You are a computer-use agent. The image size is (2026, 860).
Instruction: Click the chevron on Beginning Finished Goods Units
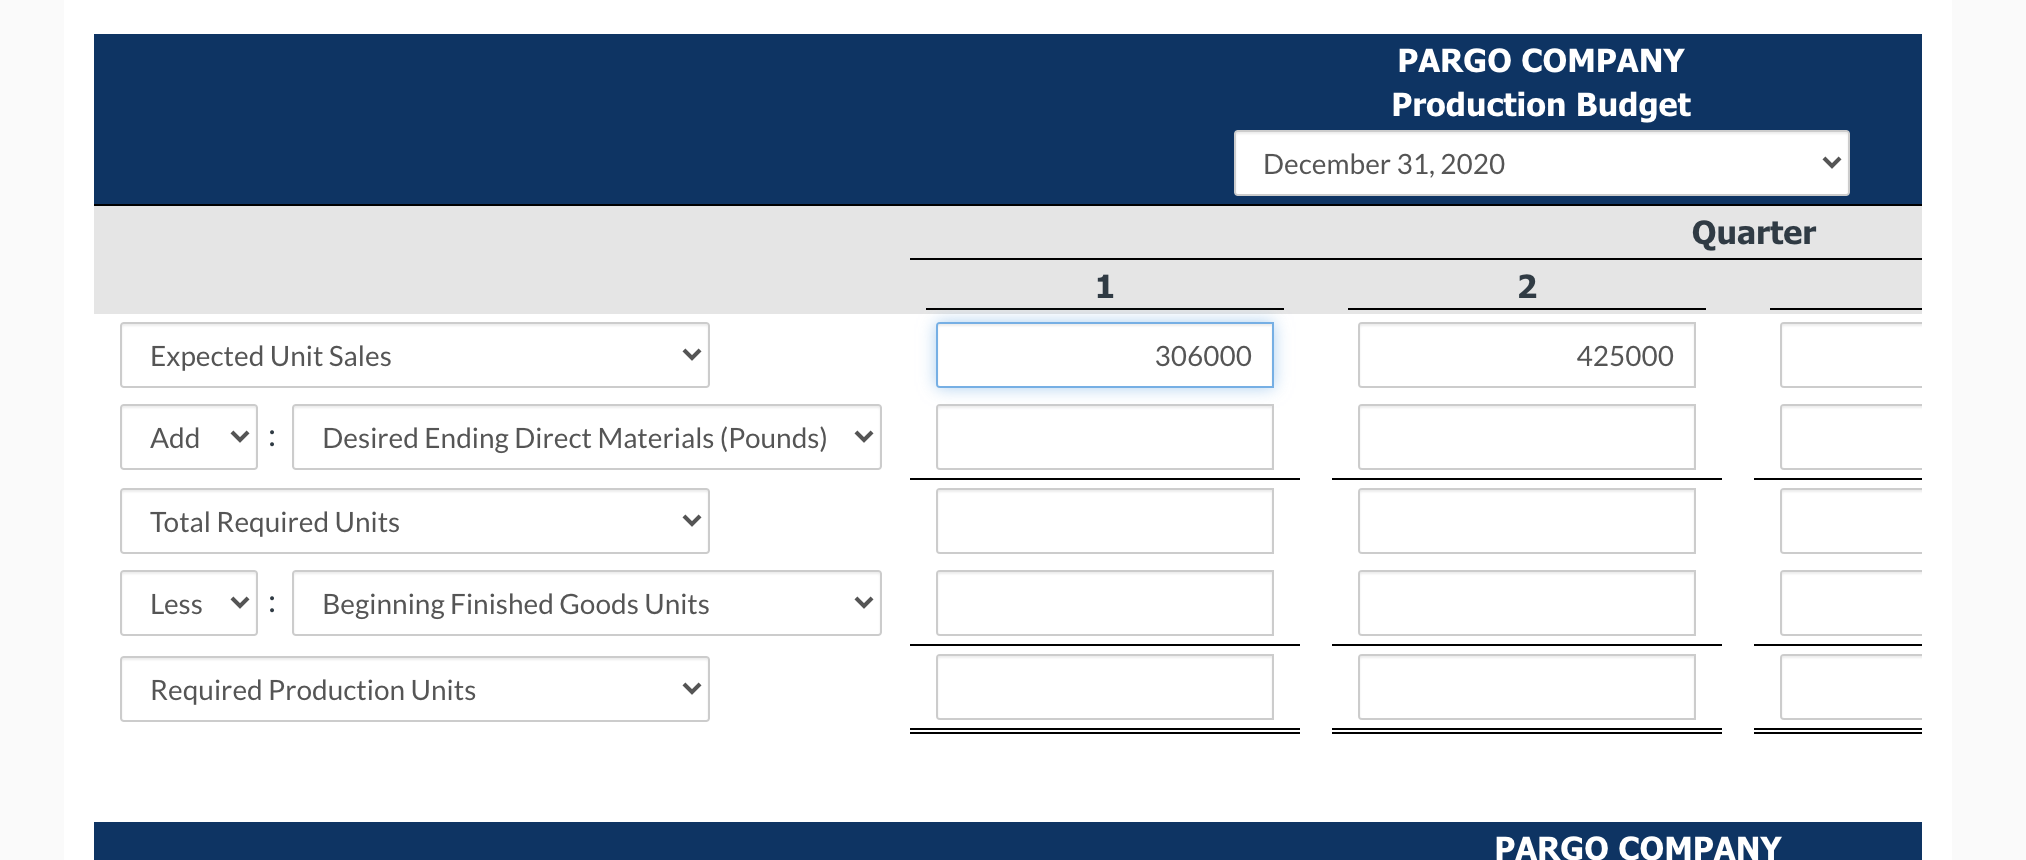tap(863, 603)
